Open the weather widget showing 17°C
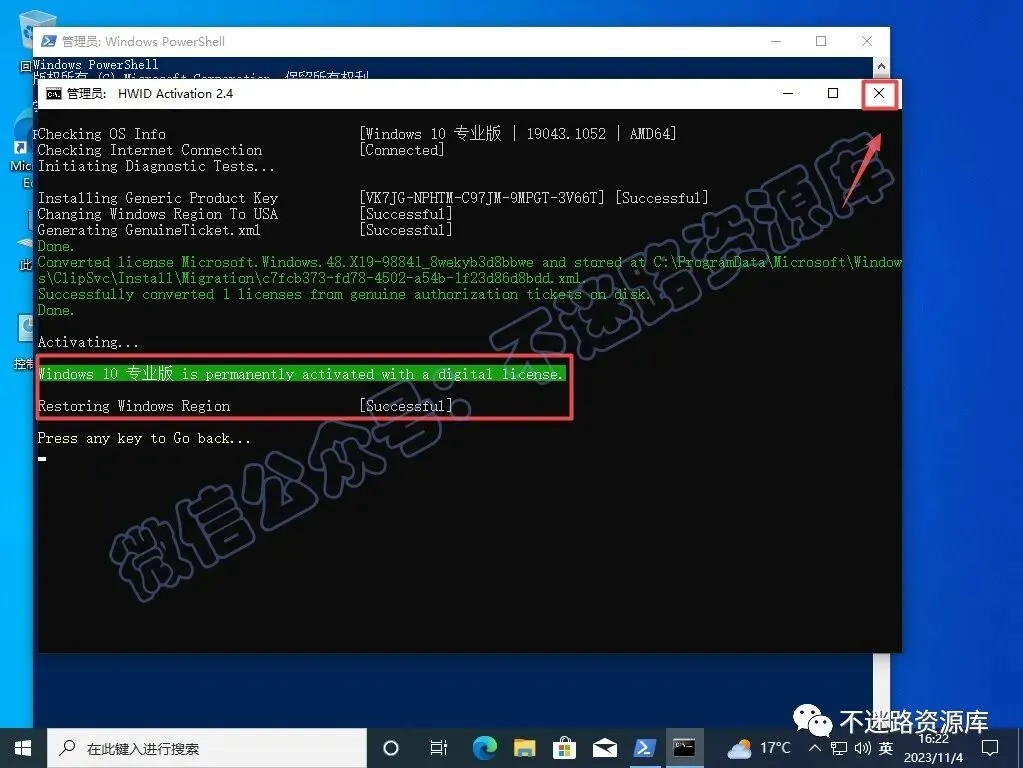 coord(759,748)
